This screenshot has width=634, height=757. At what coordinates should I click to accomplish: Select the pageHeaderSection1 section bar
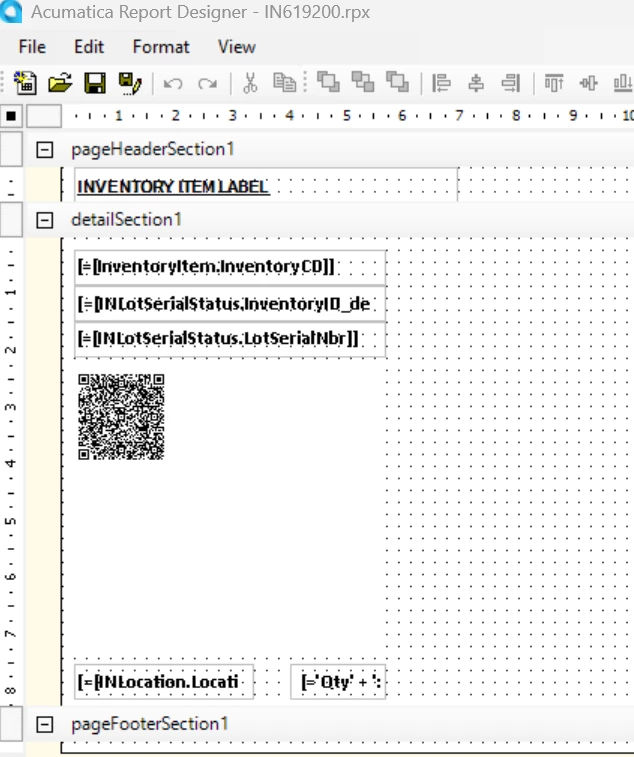(x=329, y=150)
